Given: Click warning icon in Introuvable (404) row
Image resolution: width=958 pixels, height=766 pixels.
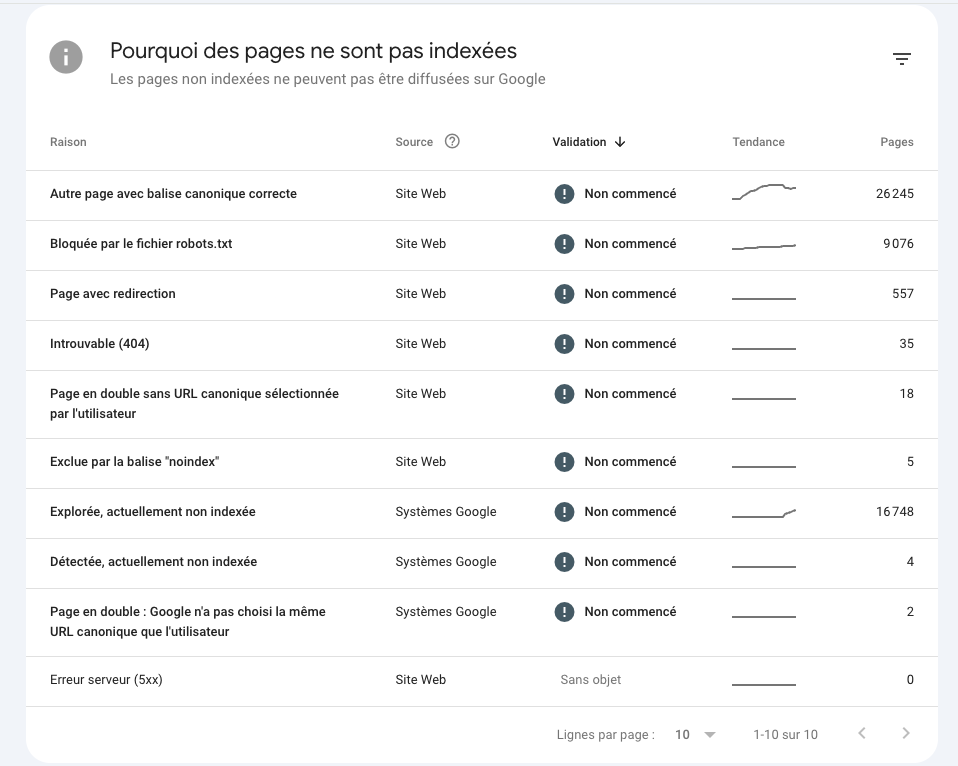Looking at the screenshot, I should (564, 344).
